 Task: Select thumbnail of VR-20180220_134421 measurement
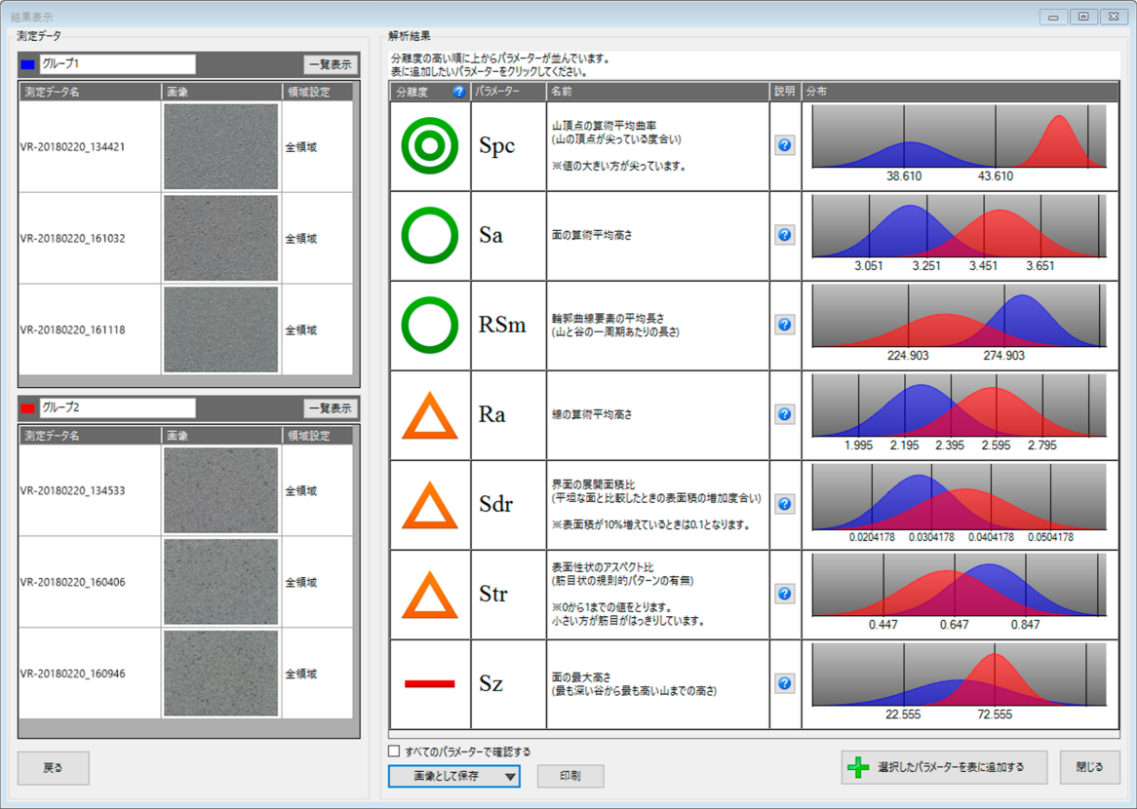click(x=221, y=147)
